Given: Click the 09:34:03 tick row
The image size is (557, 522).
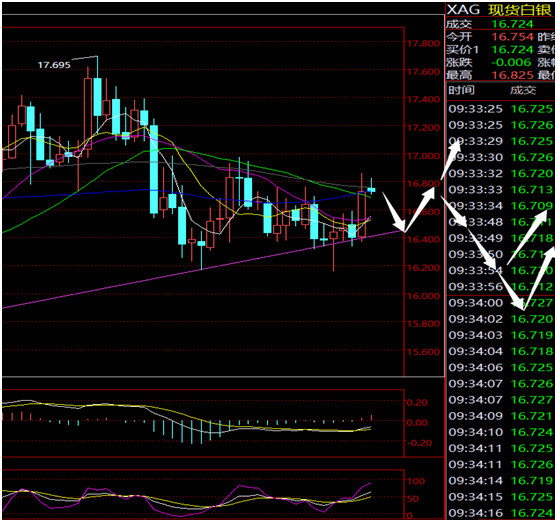Looking at the screenshot, I should pyautogui.click(x=501, y=335).
